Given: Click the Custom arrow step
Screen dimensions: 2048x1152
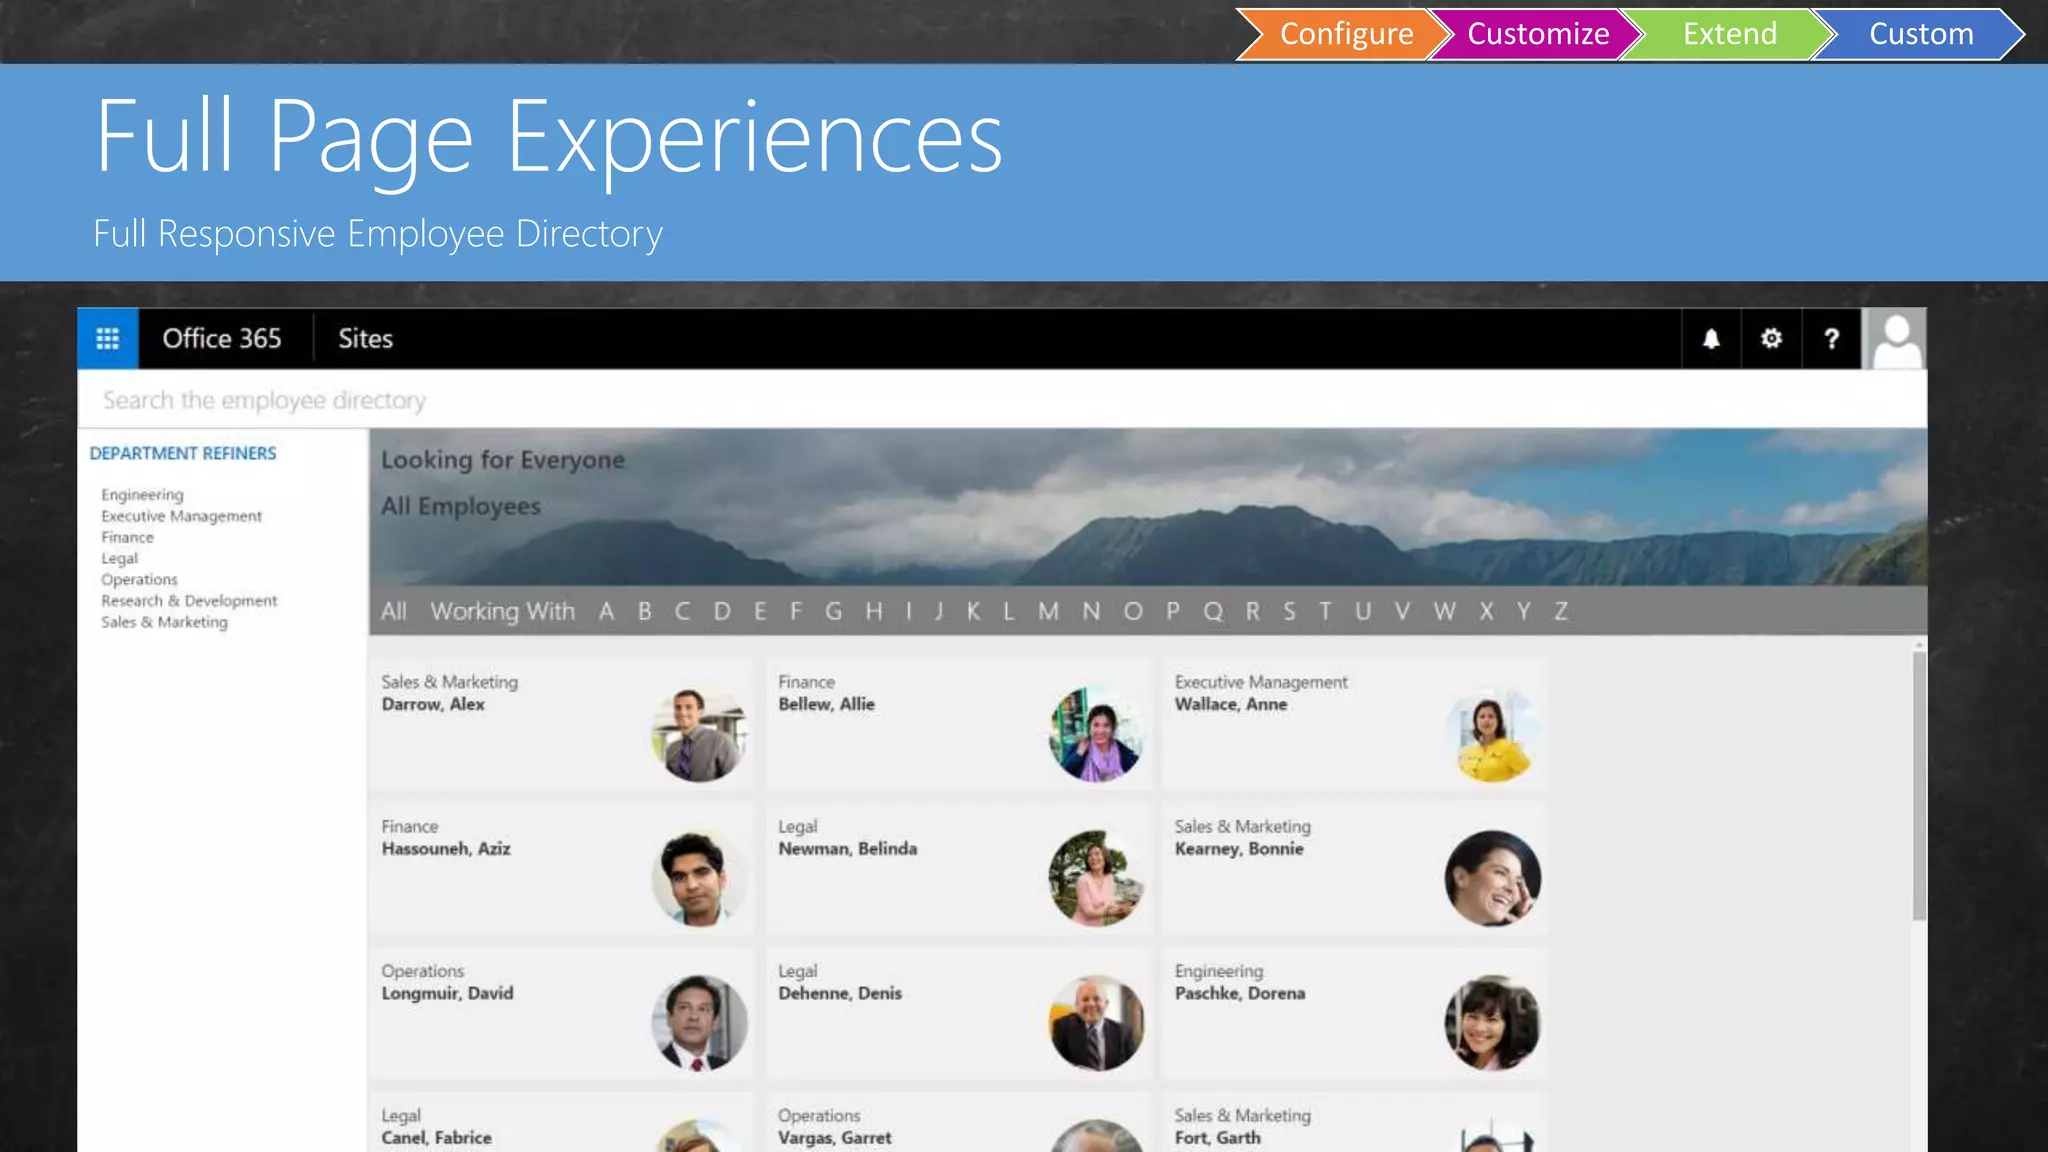Looking at the screenshot, I should [x=1920, y=34].
